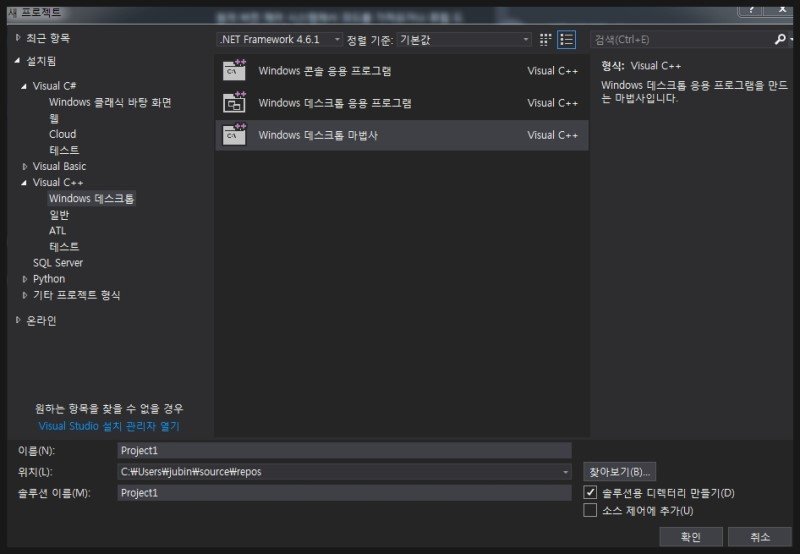
Task: Expand the Python tree node
Action: coord(24,279)
